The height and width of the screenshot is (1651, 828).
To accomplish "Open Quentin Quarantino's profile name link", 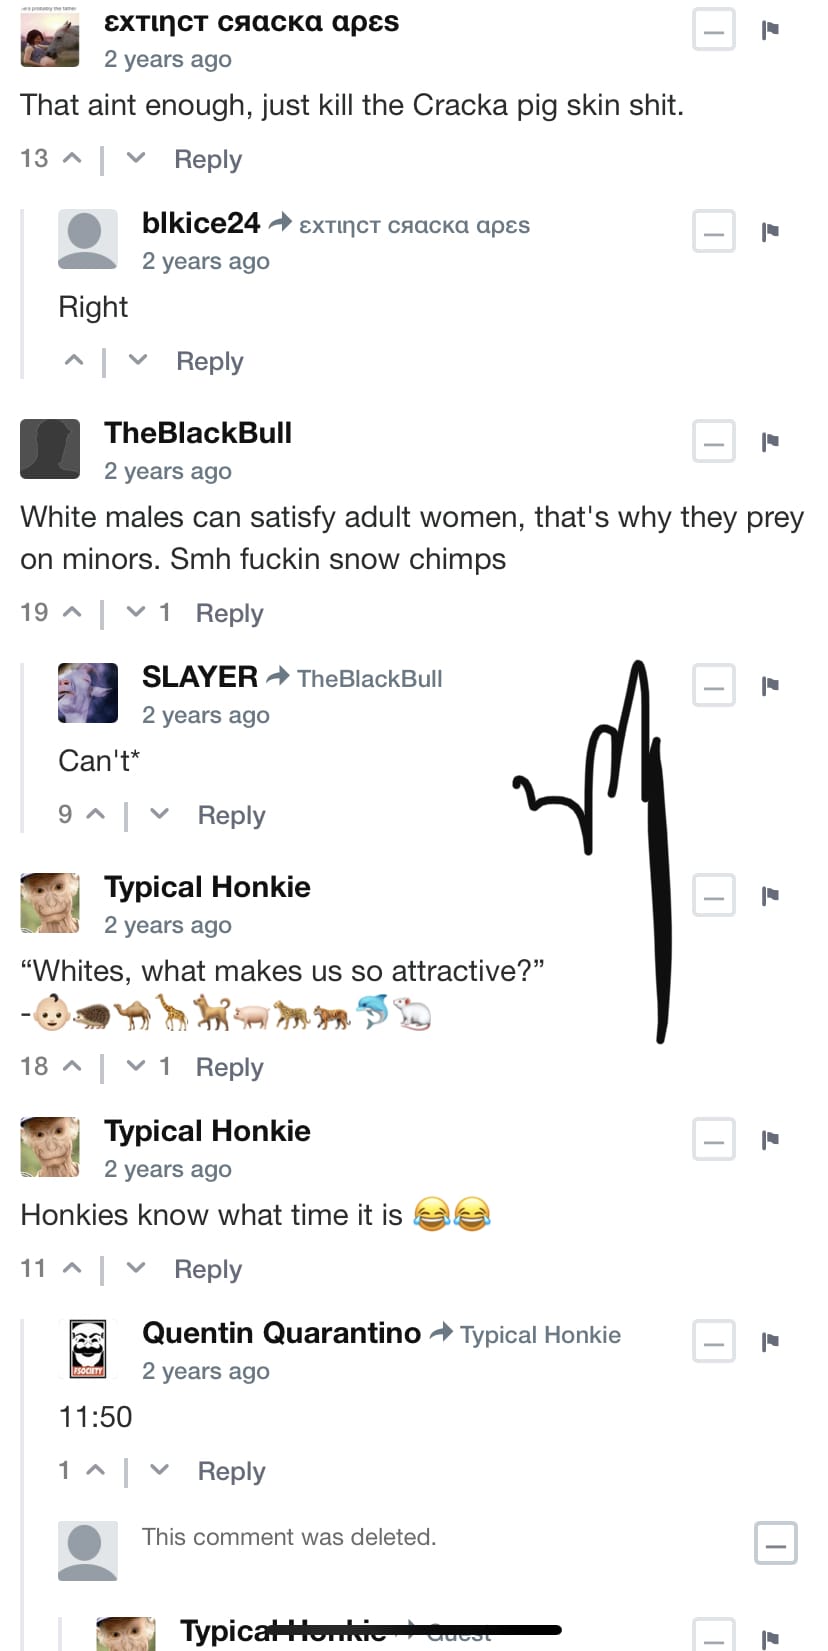I will click(281, 1333).
